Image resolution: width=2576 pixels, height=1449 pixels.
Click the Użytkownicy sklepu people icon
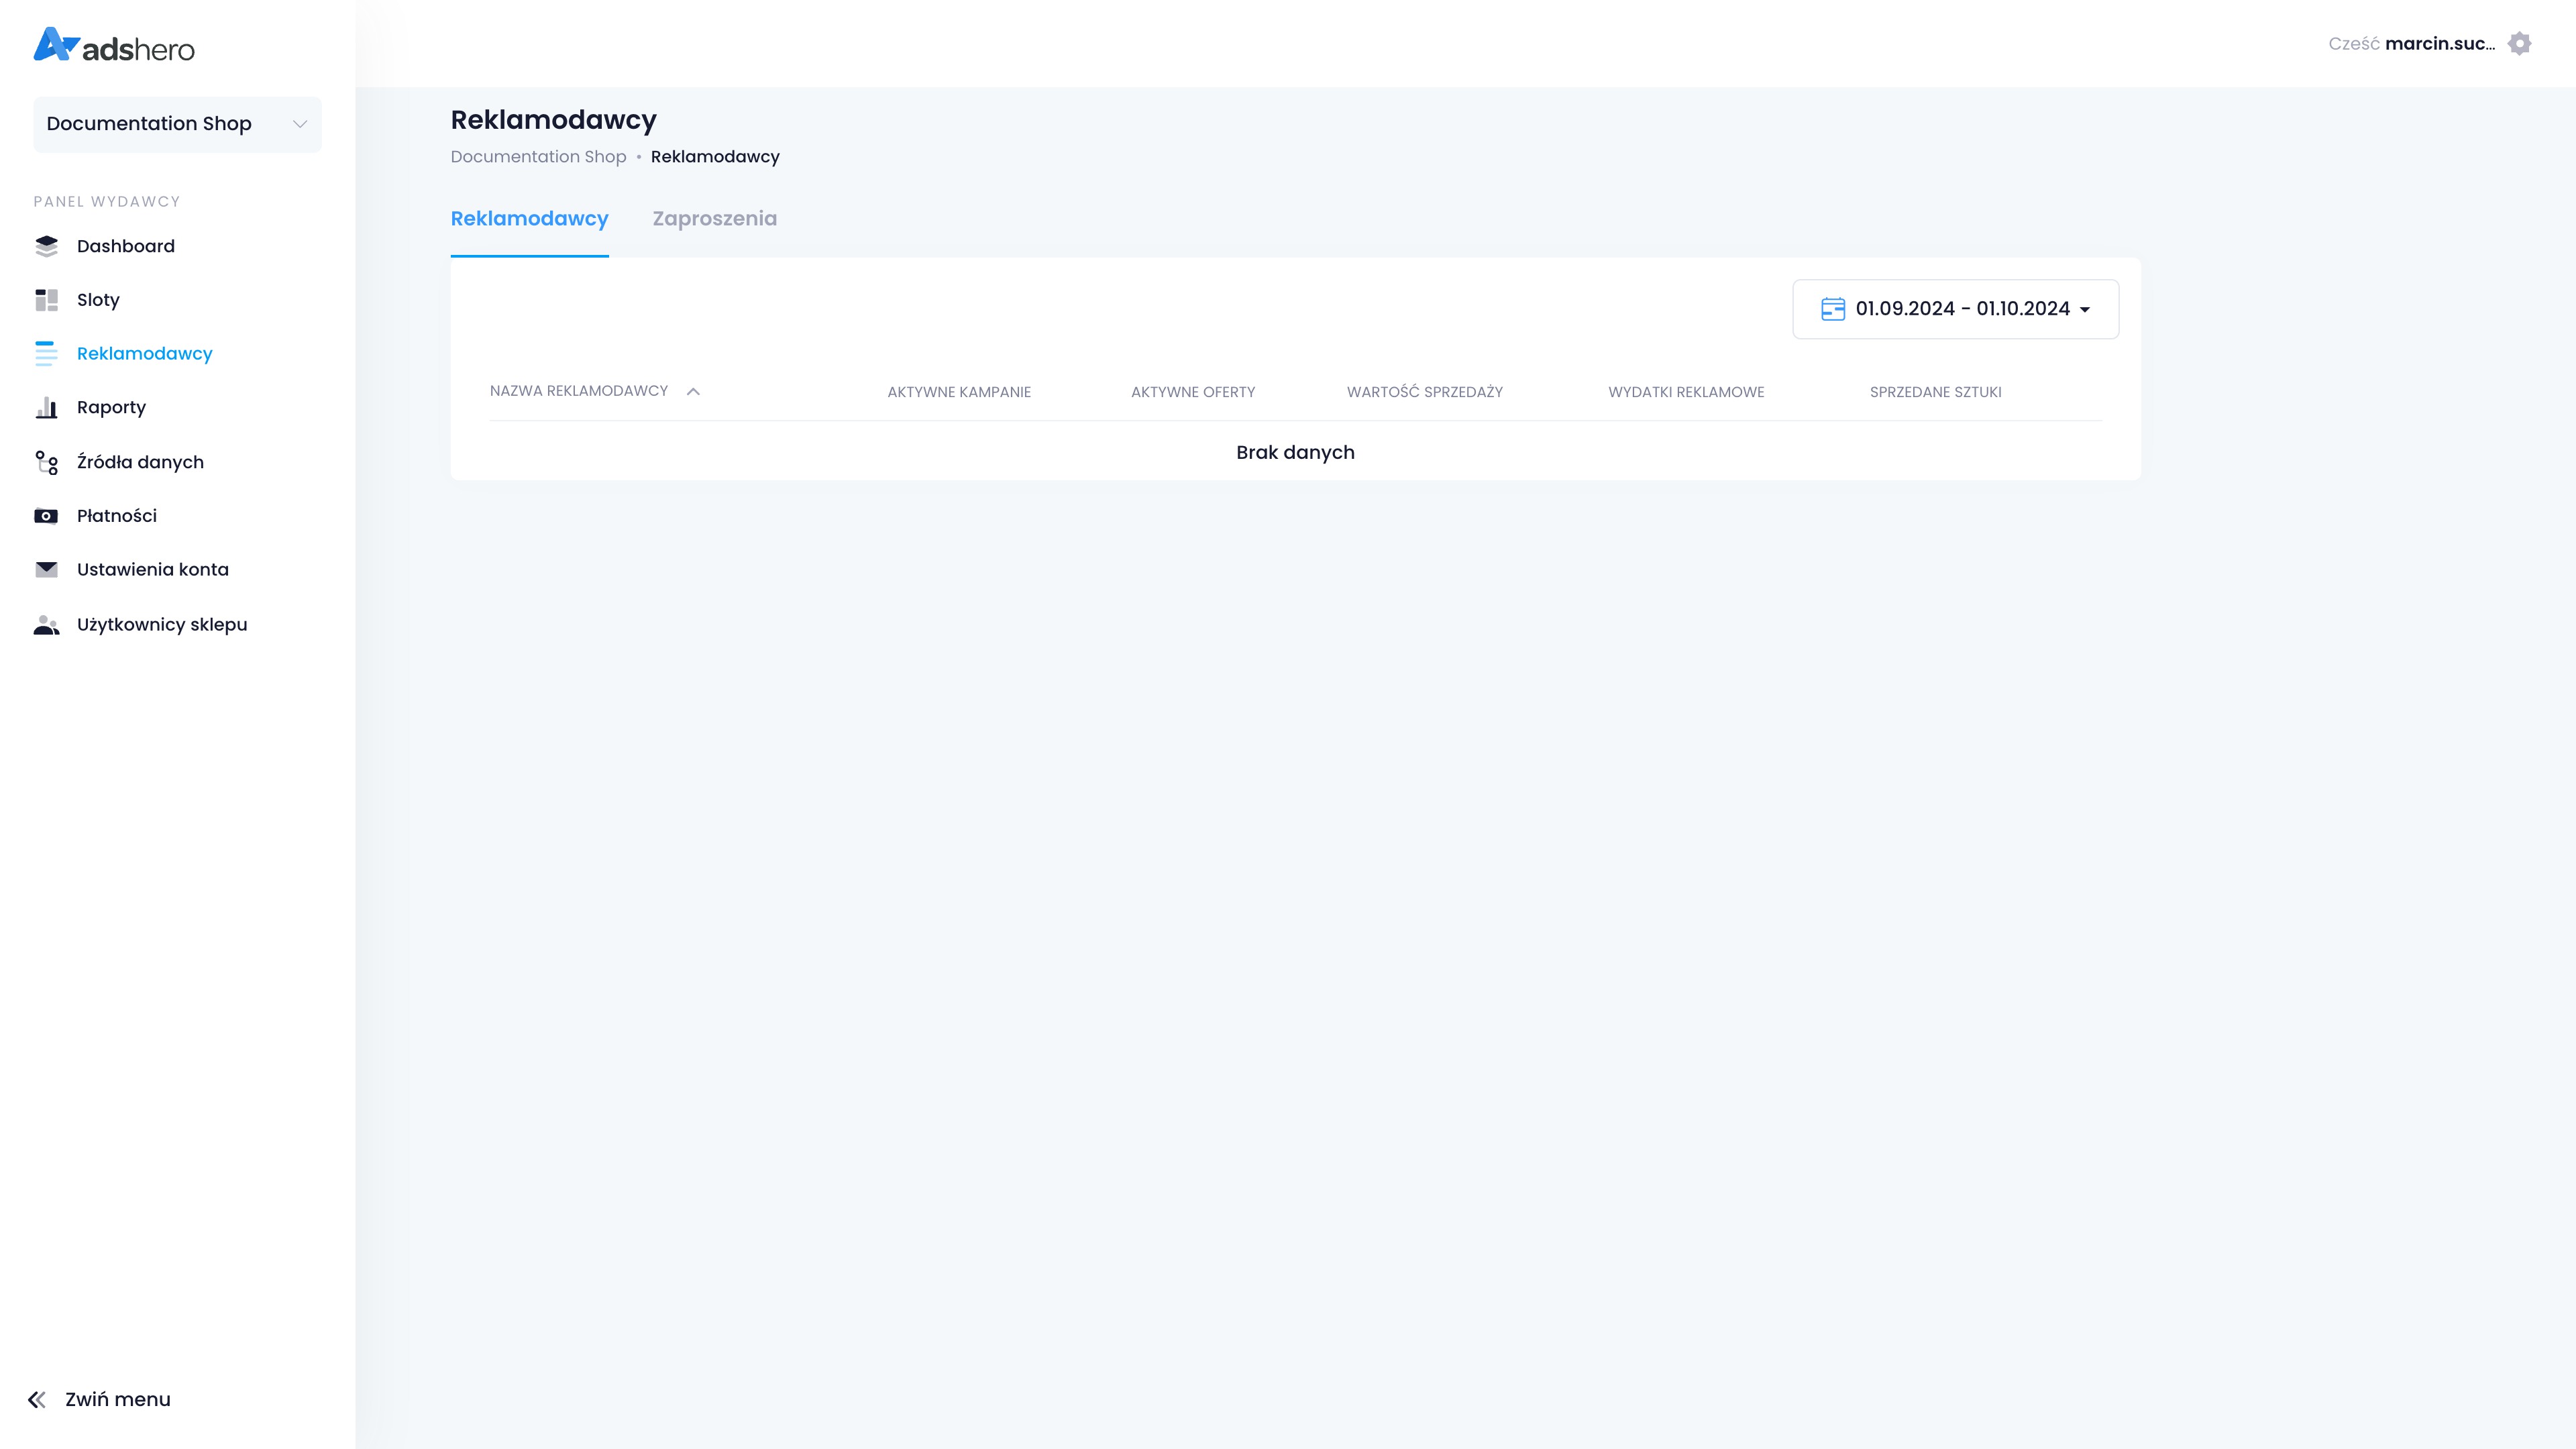click(x=46, y=624)
